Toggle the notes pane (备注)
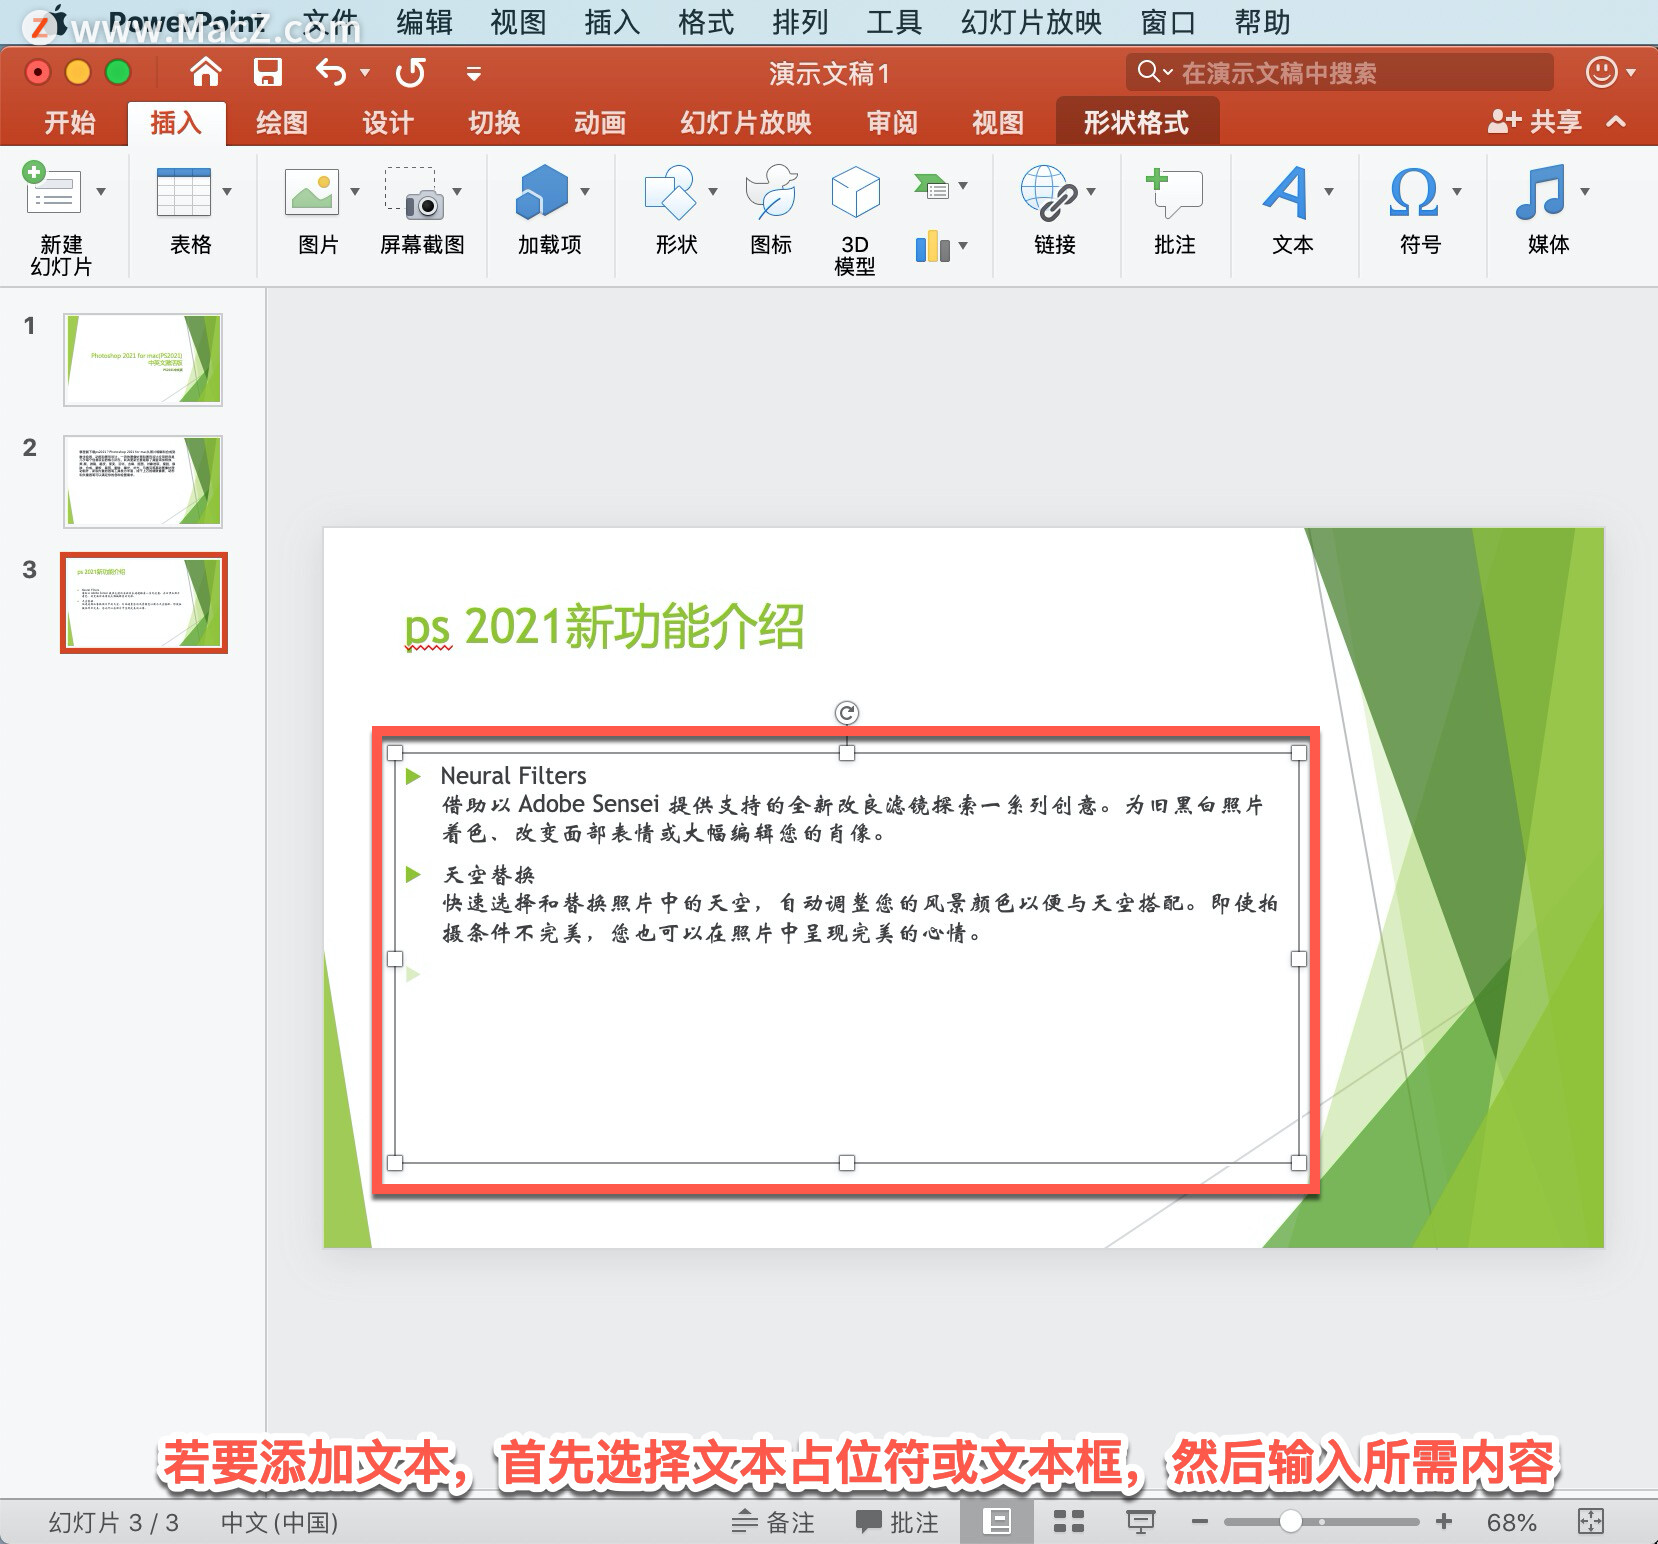 pyautogui.click(x=773, y=1522)
